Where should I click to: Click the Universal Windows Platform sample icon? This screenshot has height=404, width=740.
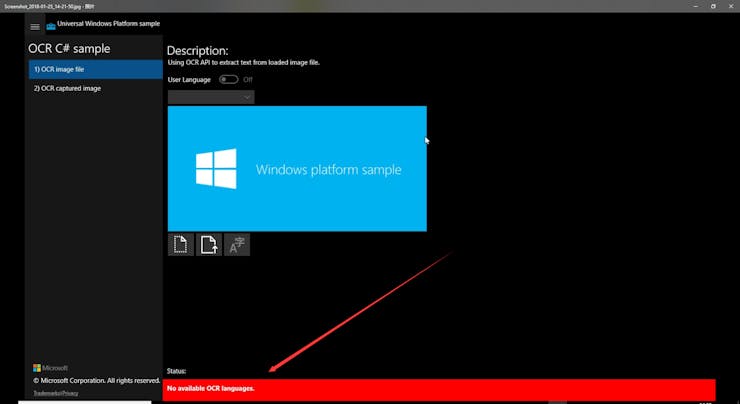(x=51, y=26)
